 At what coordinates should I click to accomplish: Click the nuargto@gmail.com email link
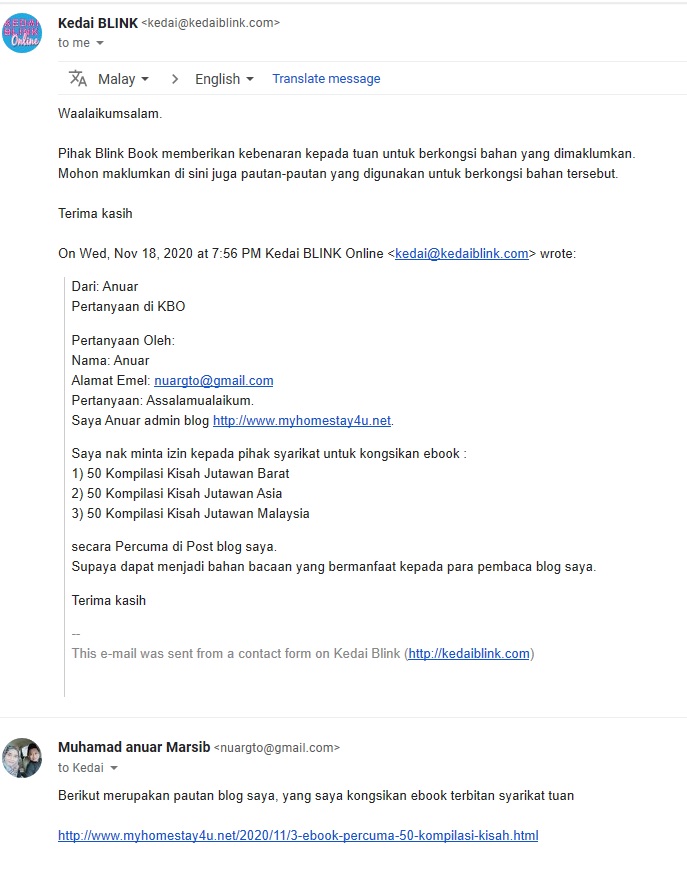pyautogui.click(x=213, y=380)
